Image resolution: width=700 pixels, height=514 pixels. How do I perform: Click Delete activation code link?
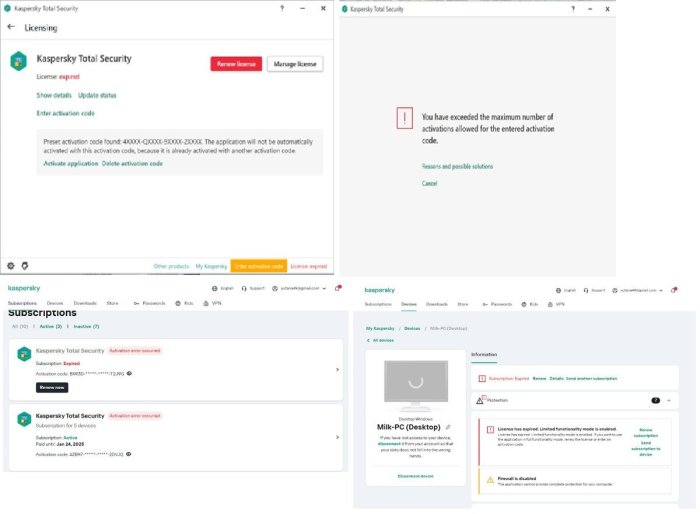(132, 163)
